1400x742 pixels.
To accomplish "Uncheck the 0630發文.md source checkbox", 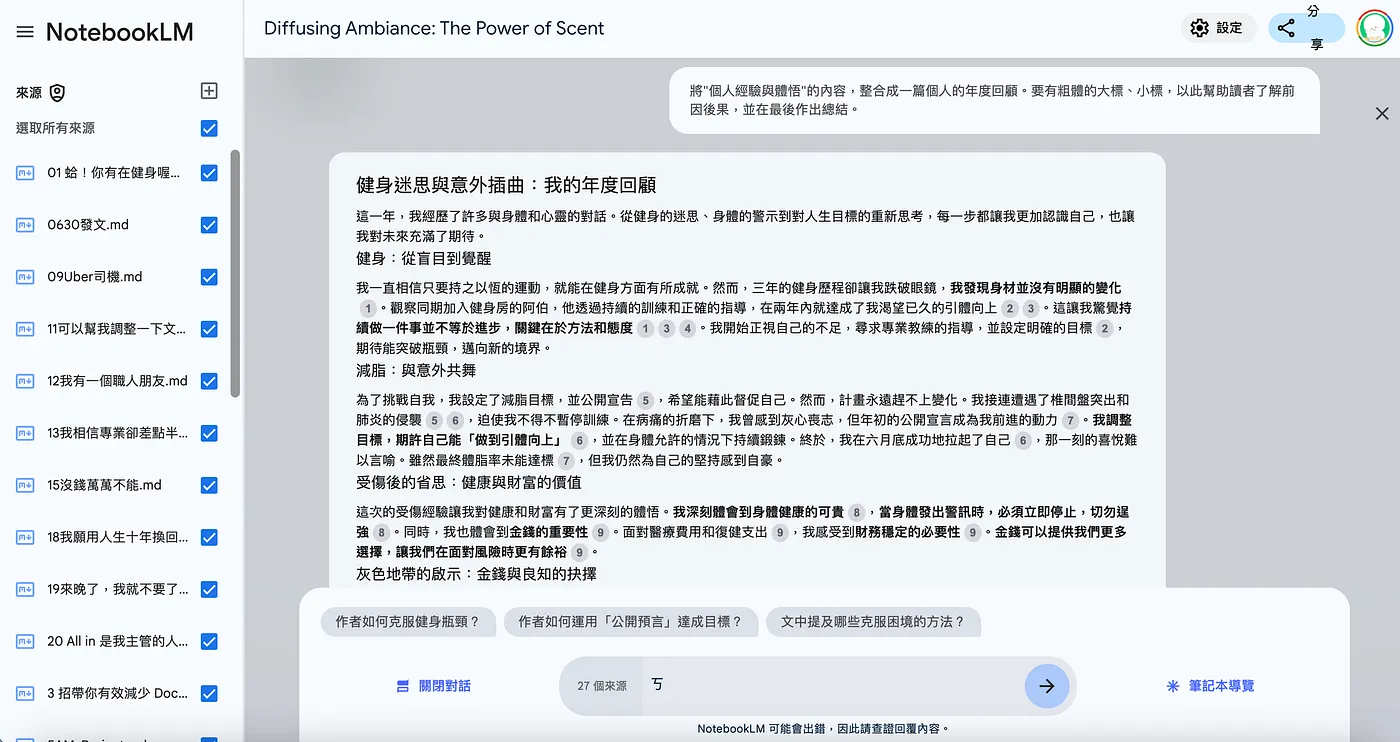I will 209,225.
